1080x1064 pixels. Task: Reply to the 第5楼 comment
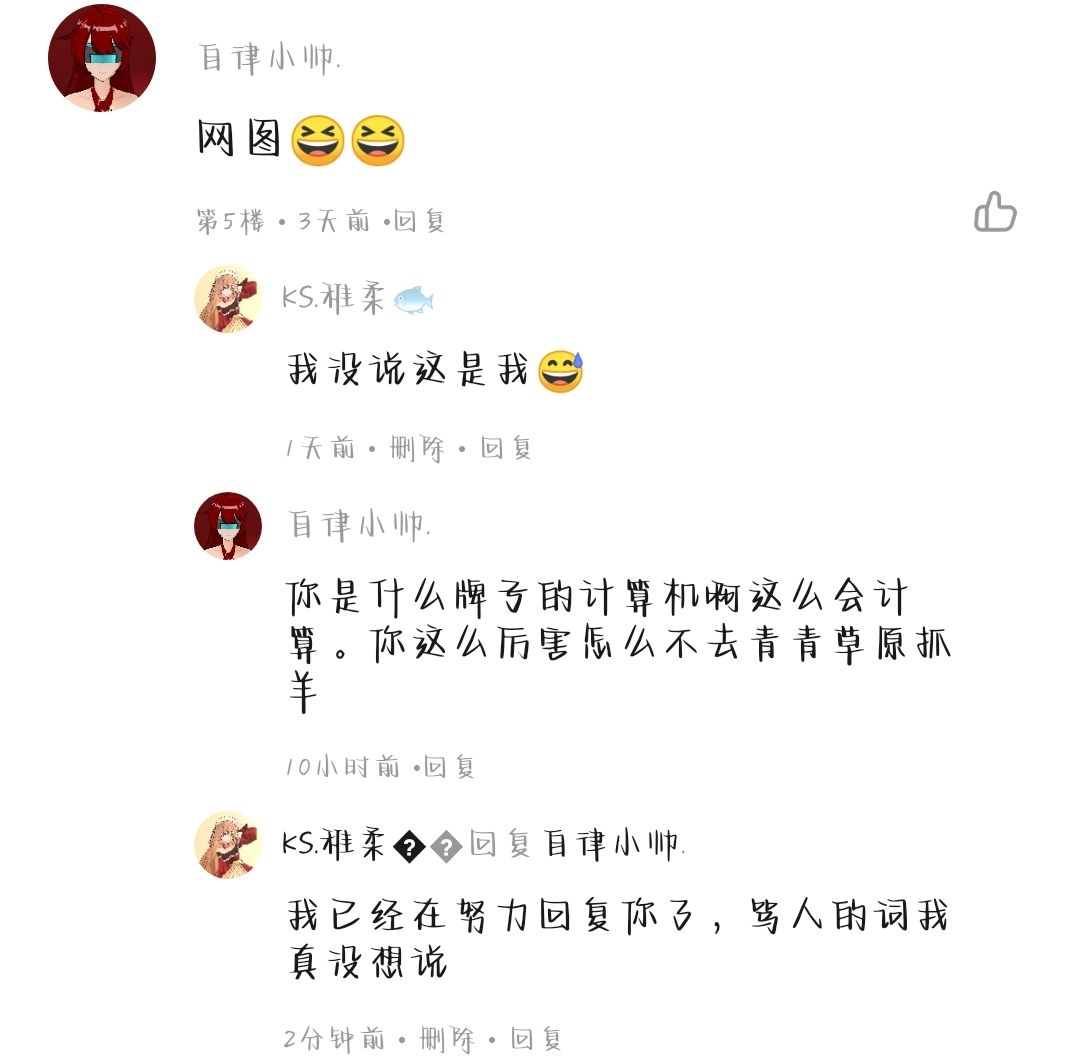(419, 221)
